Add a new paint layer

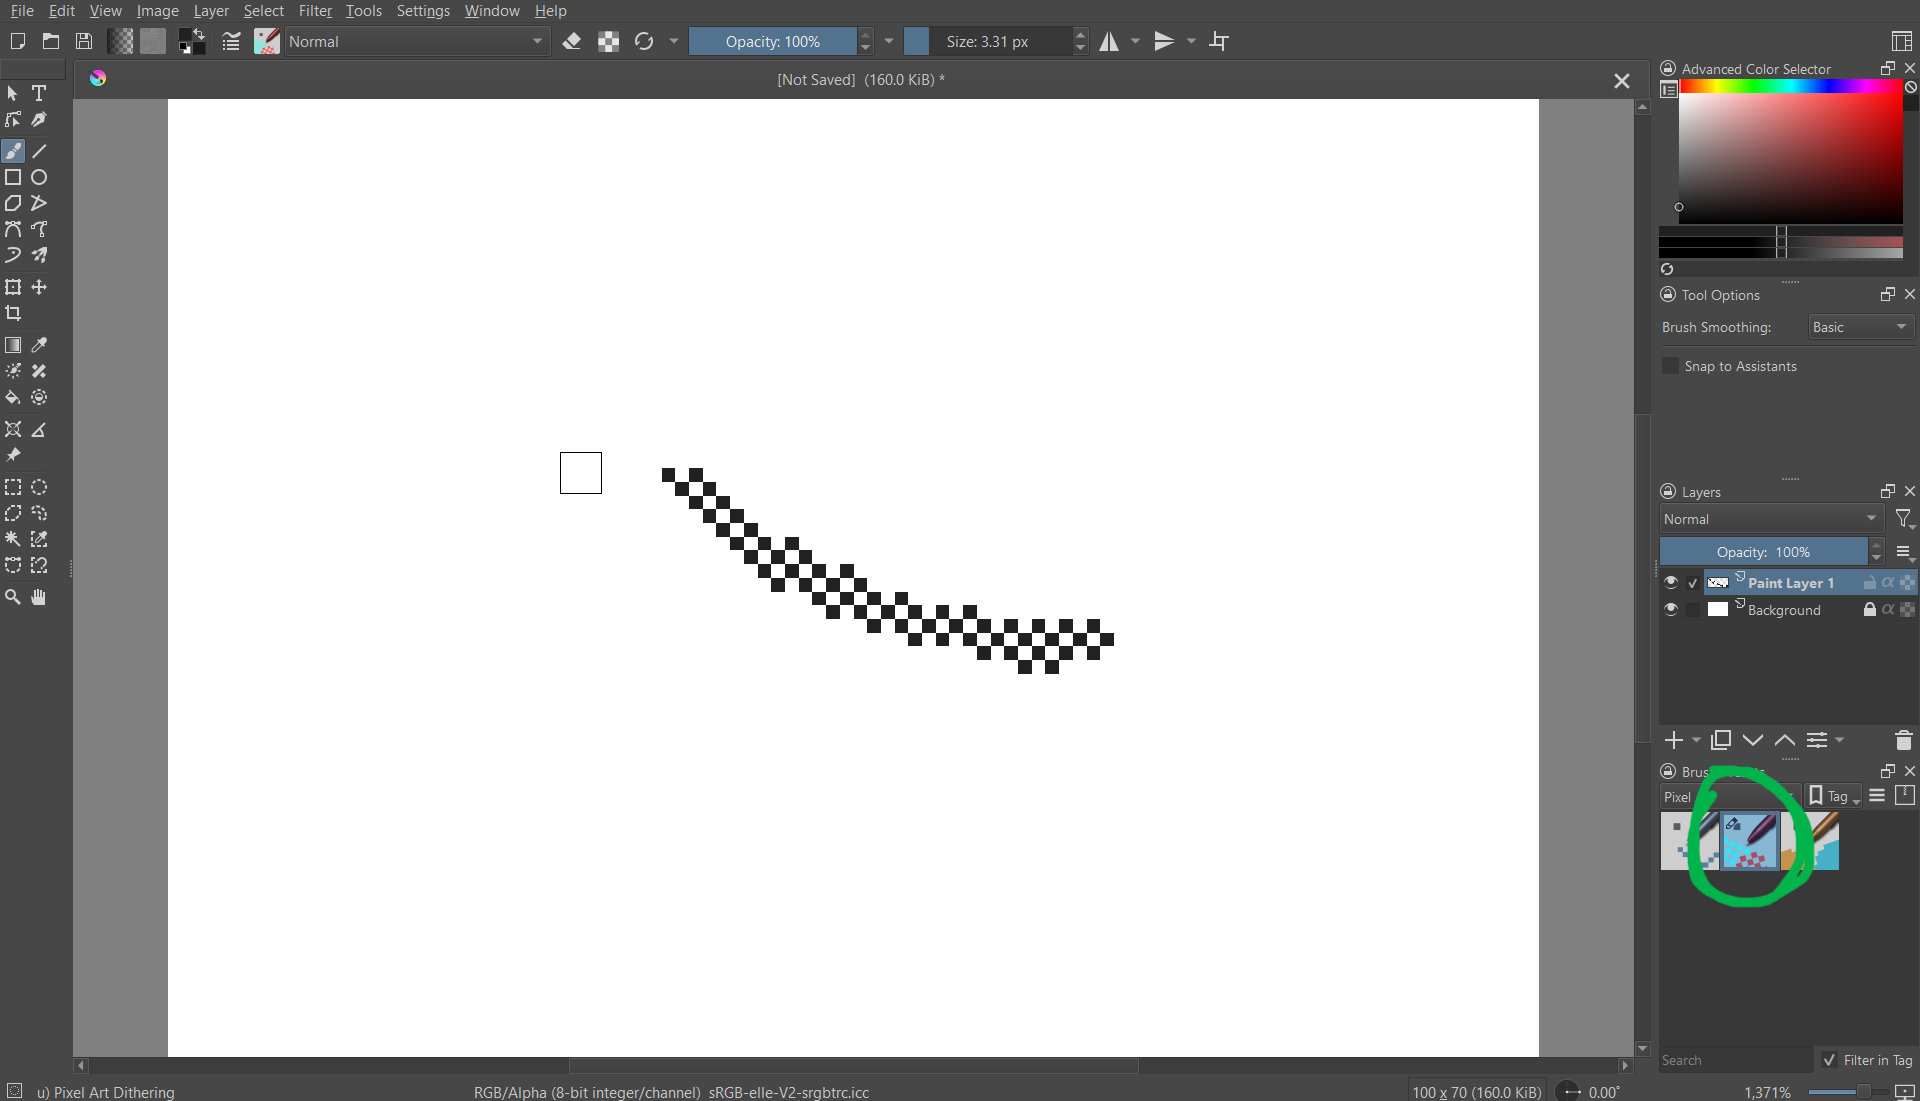(x=1673, y=740)
